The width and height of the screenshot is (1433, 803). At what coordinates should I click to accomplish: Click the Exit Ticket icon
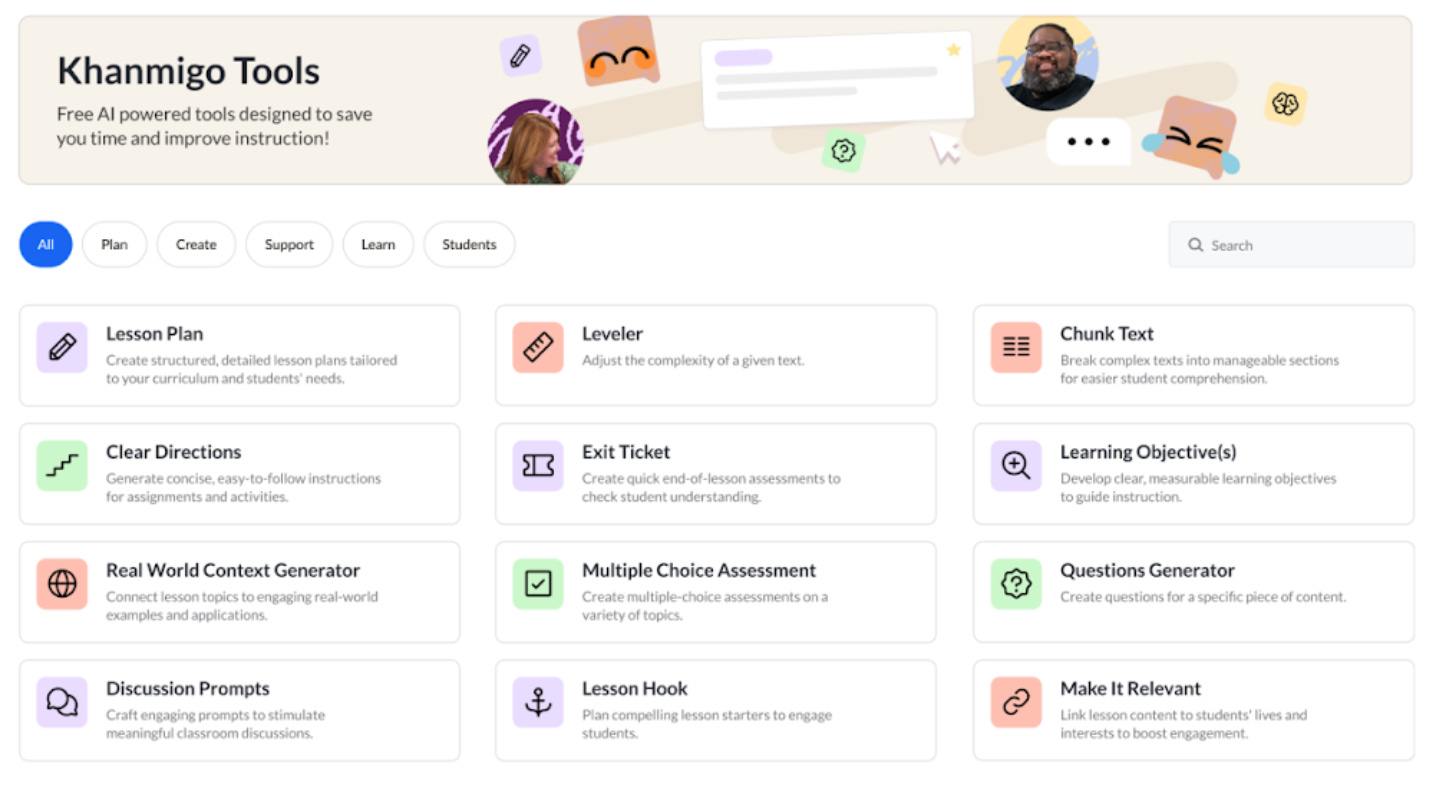coord(538,466)
